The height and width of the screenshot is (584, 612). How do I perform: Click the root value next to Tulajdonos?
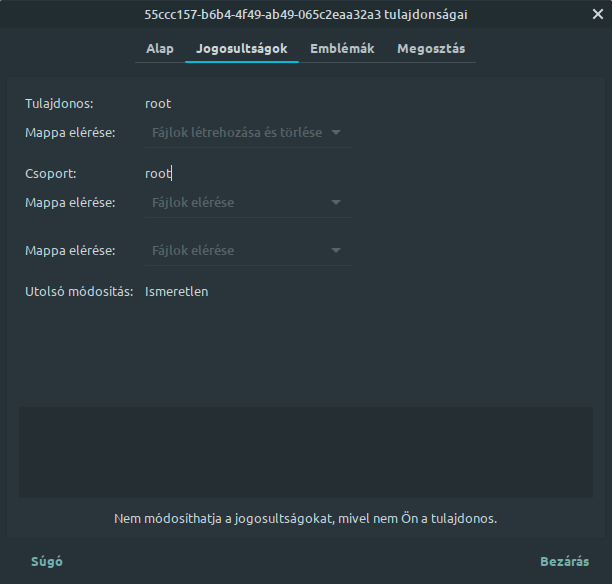[x=158, y=104]
